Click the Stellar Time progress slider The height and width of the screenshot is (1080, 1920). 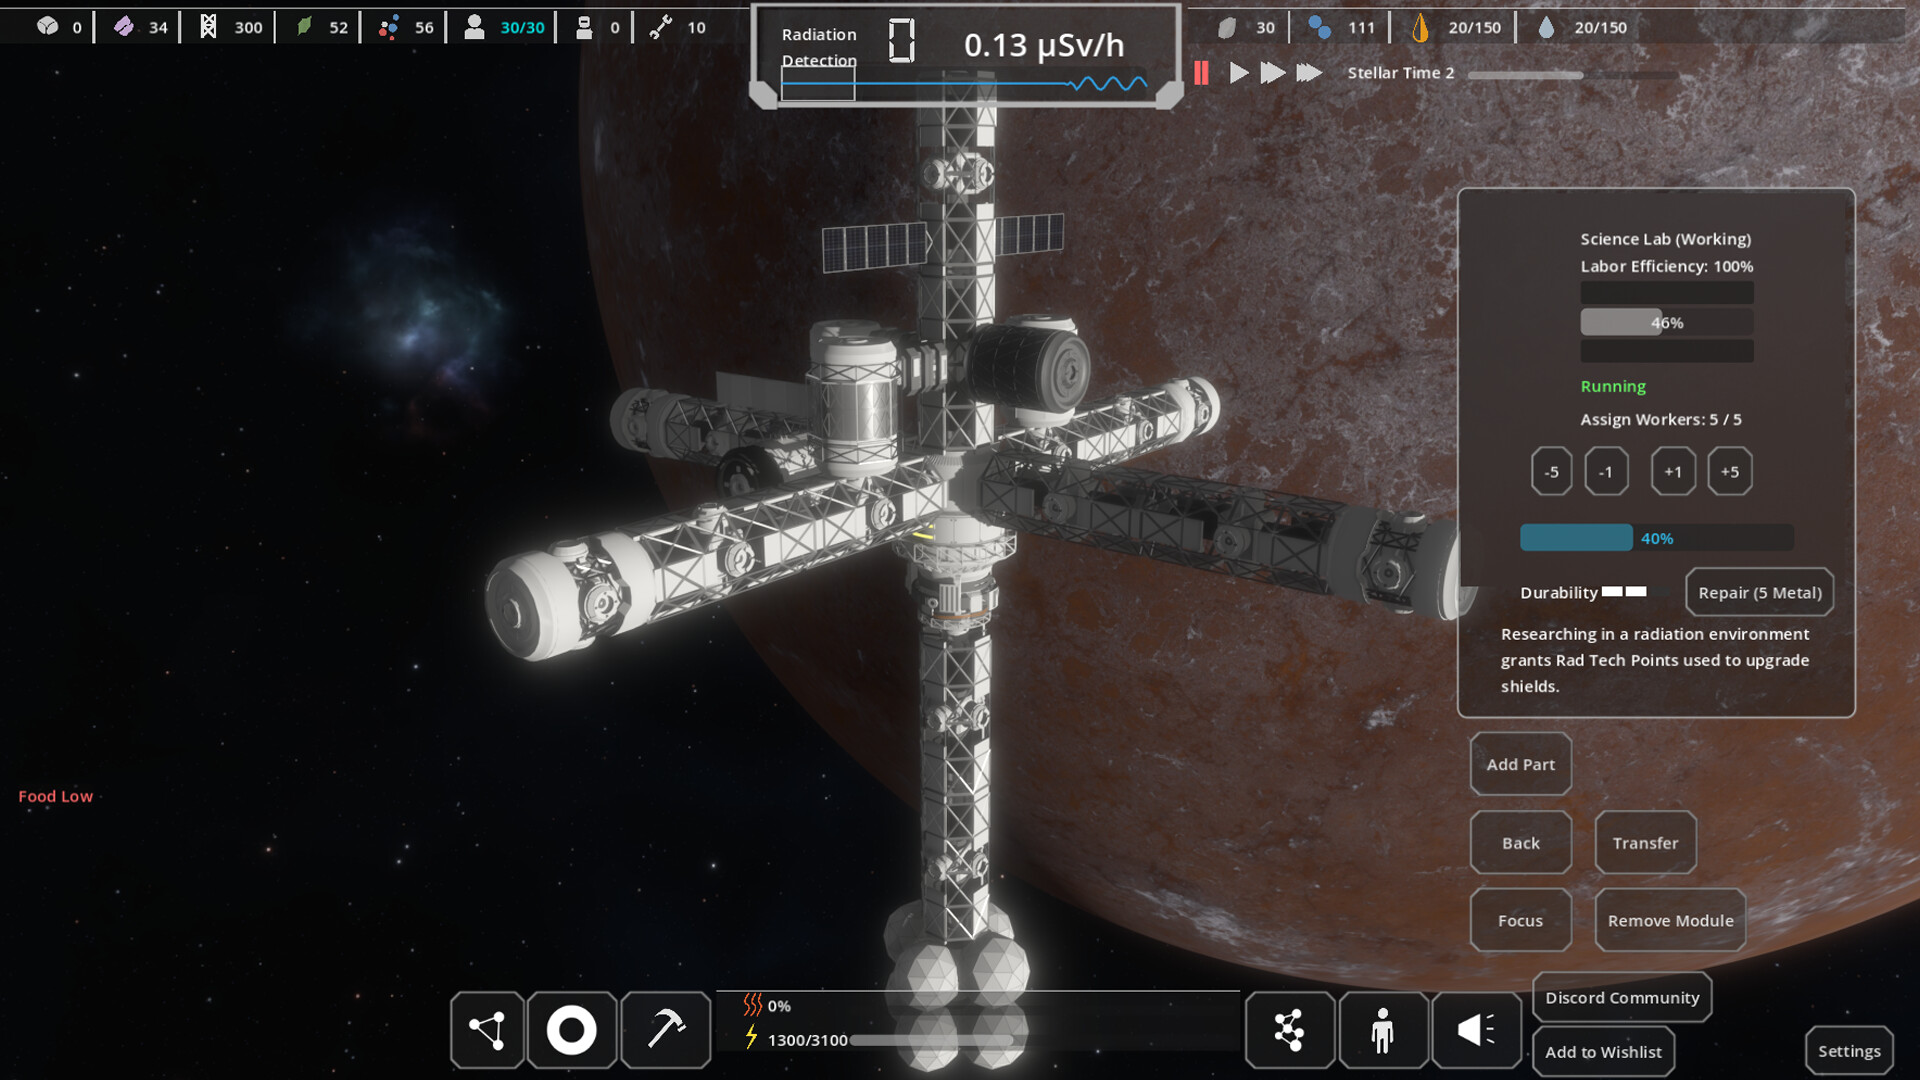pos(1572,75)
